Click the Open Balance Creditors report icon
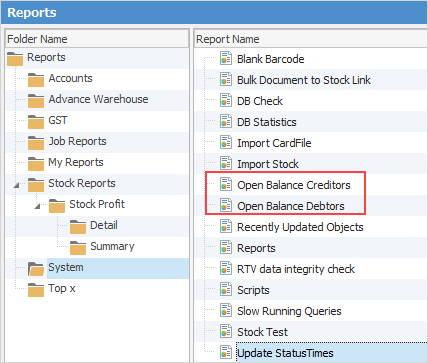The width and height of the screenshot is (428, 363). [226, 185]
